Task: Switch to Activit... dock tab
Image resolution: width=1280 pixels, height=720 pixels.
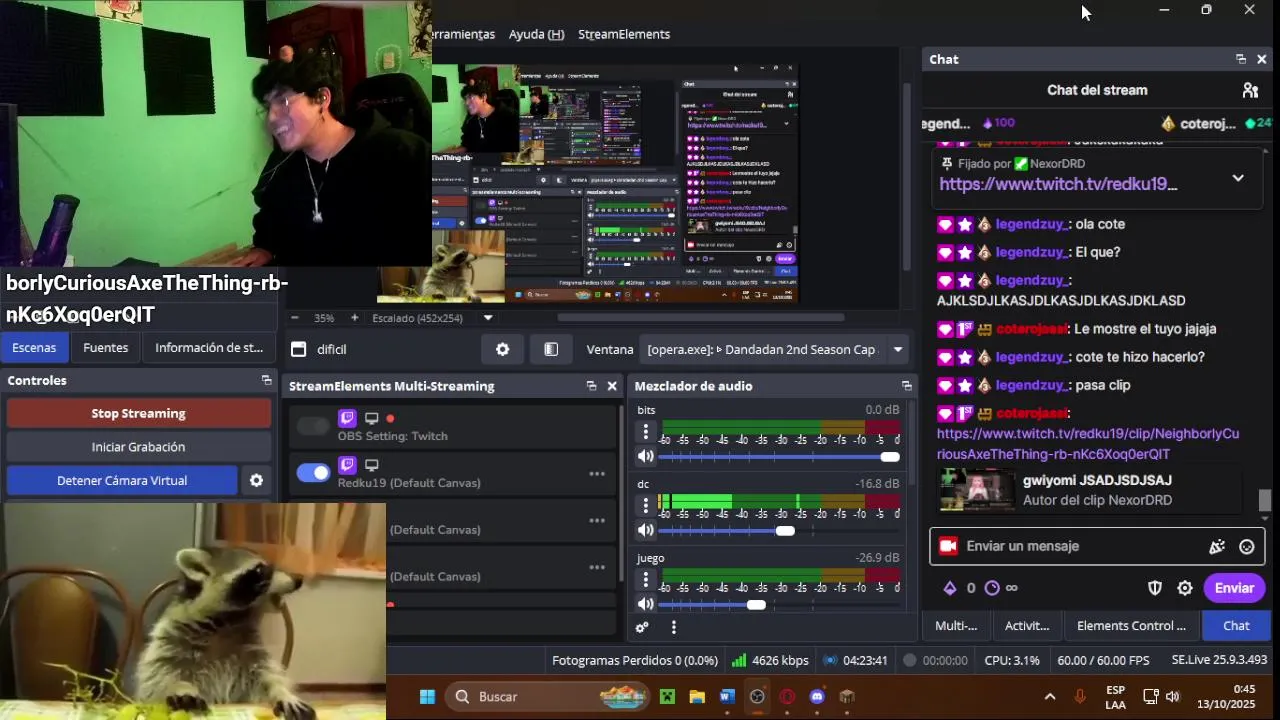Action: point(1027,626)
